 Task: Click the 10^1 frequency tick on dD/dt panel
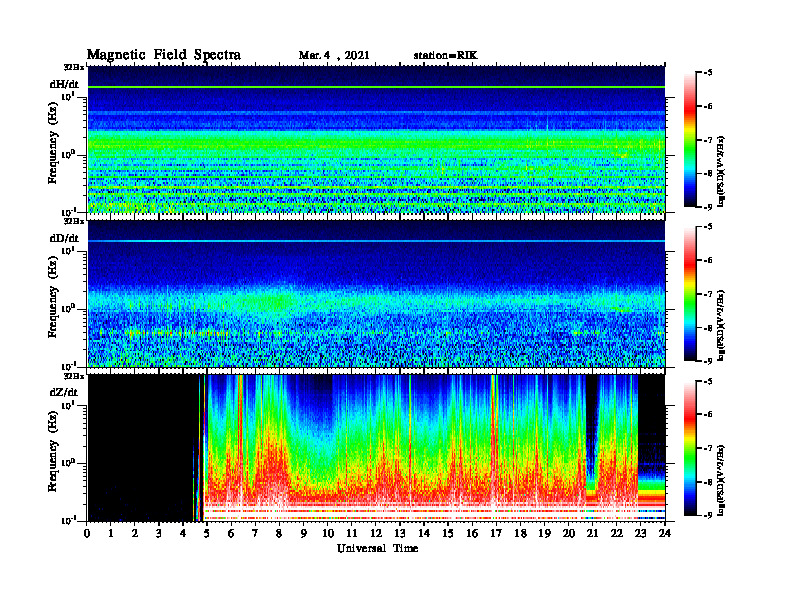(x=68, y=250)
